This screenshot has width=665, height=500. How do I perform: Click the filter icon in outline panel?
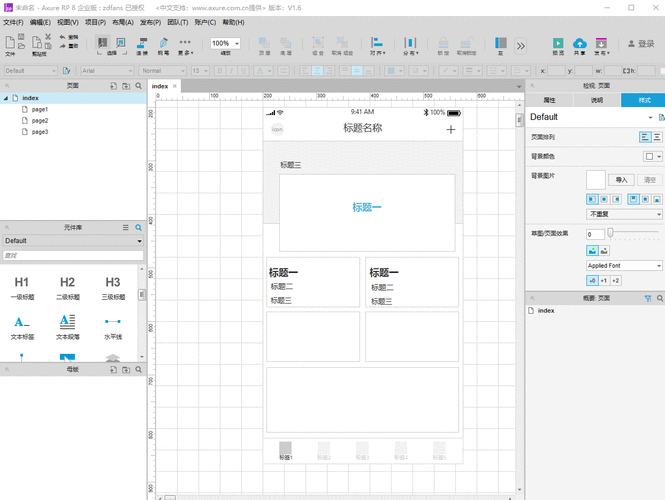[647, 298]
